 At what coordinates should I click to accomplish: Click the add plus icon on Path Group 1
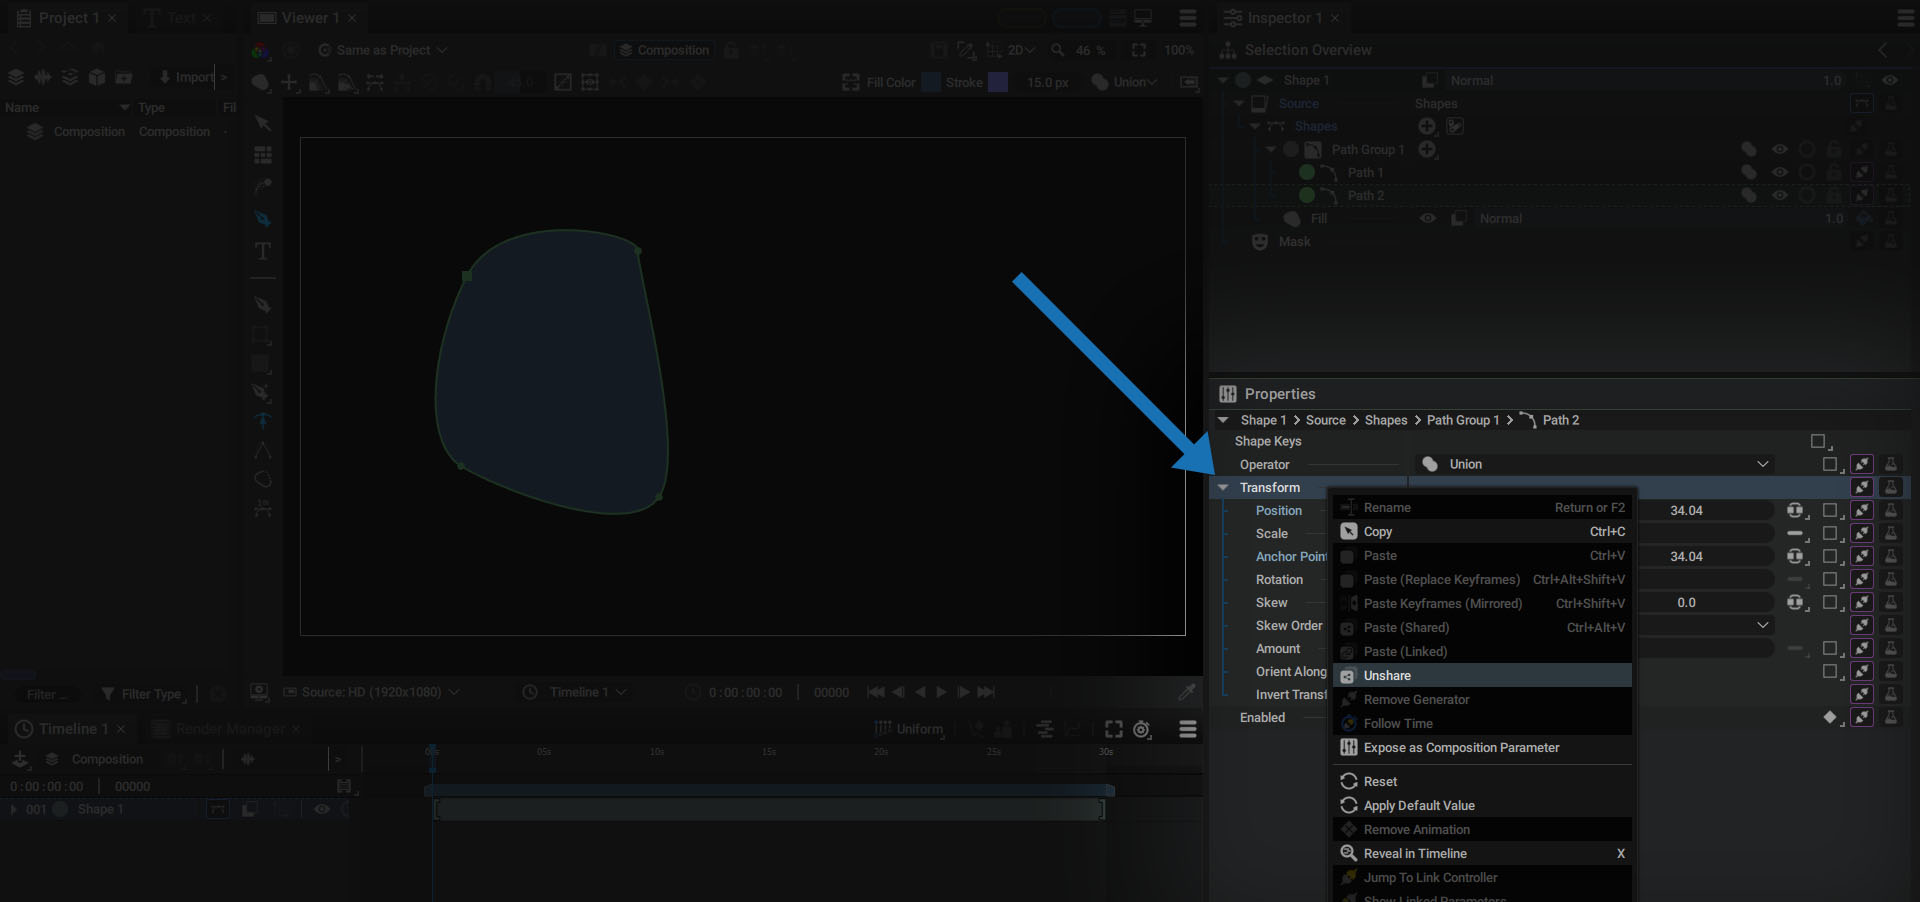[x=1428, y=149]
